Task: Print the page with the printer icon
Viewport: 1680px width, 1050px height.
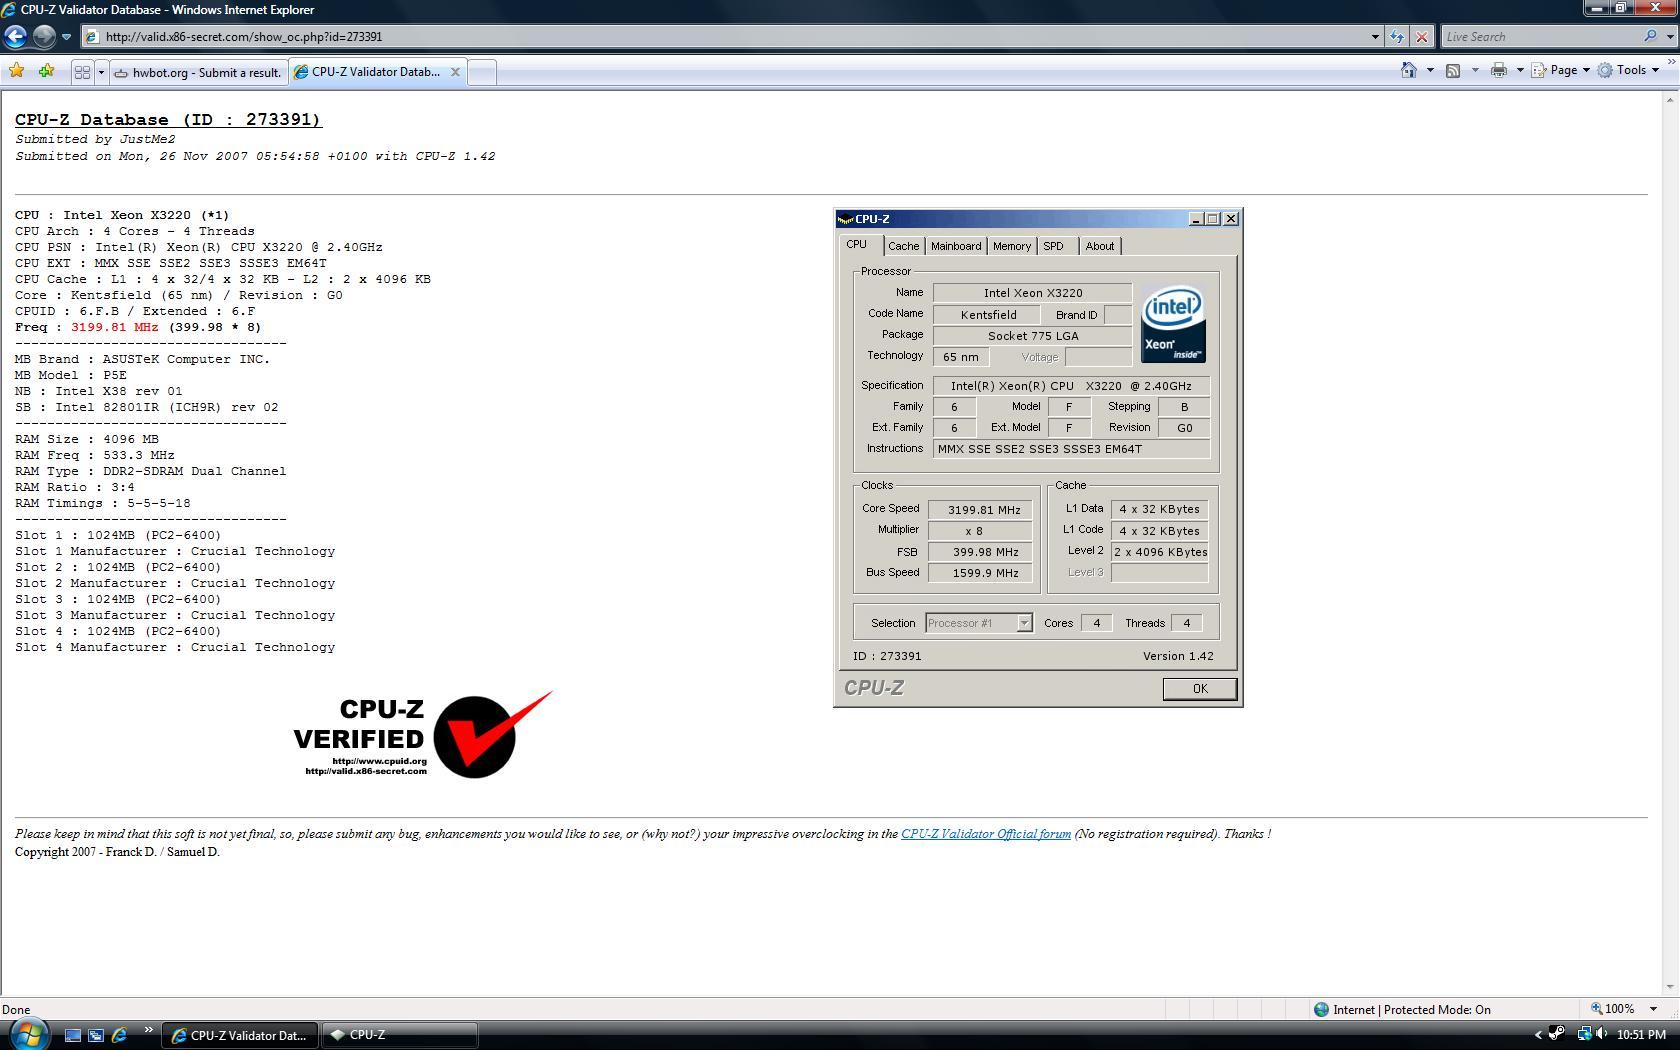Action: 1498,70
